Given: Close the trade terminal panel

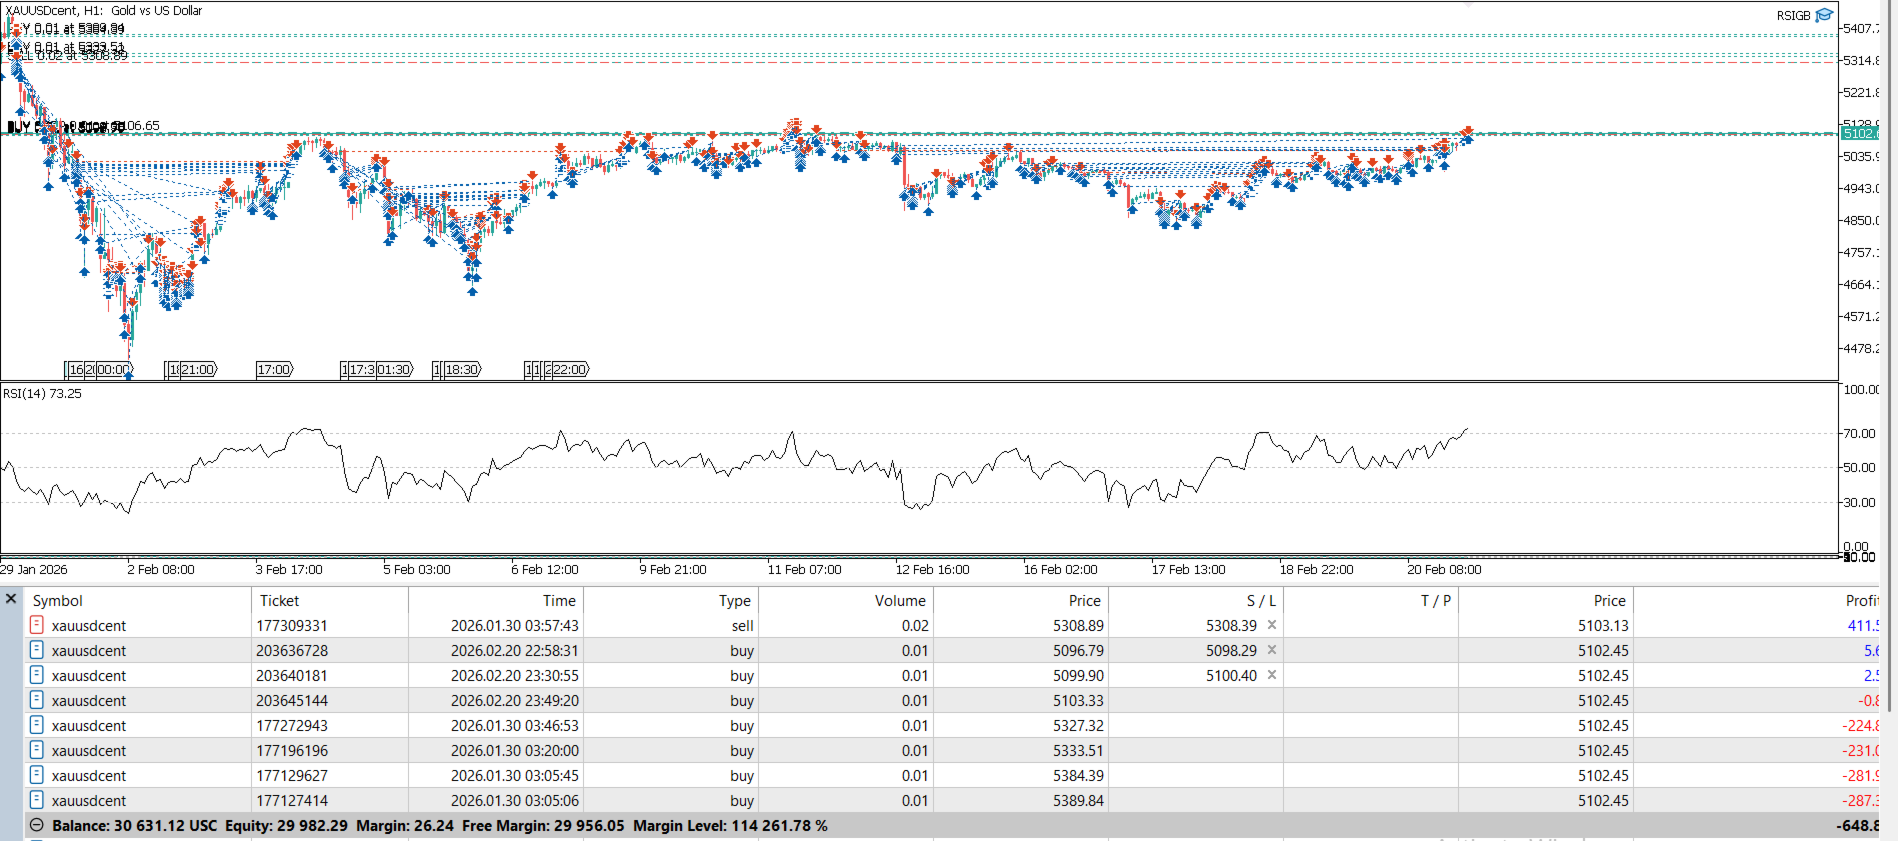Looking at the screenshot, I should click(11, 599).
